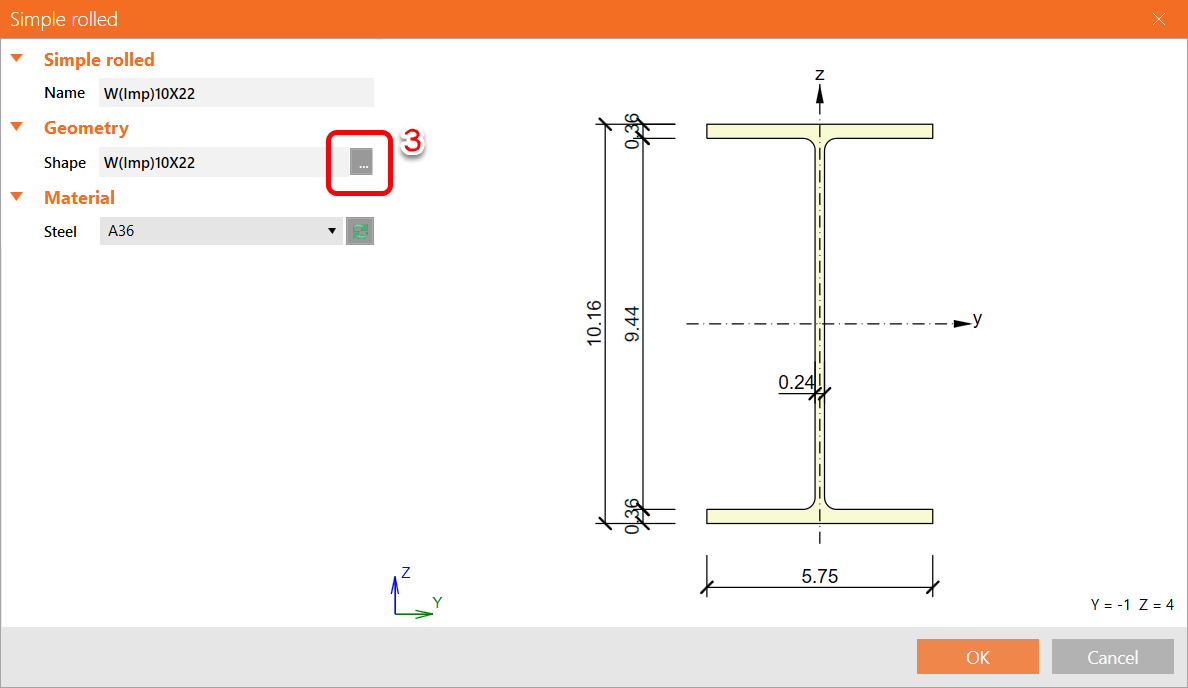Image resolution: width=1188 pixels, height=688 pixels.
Task: Click the 5.75 flange width dimension
Action: [x=818, y=575]
